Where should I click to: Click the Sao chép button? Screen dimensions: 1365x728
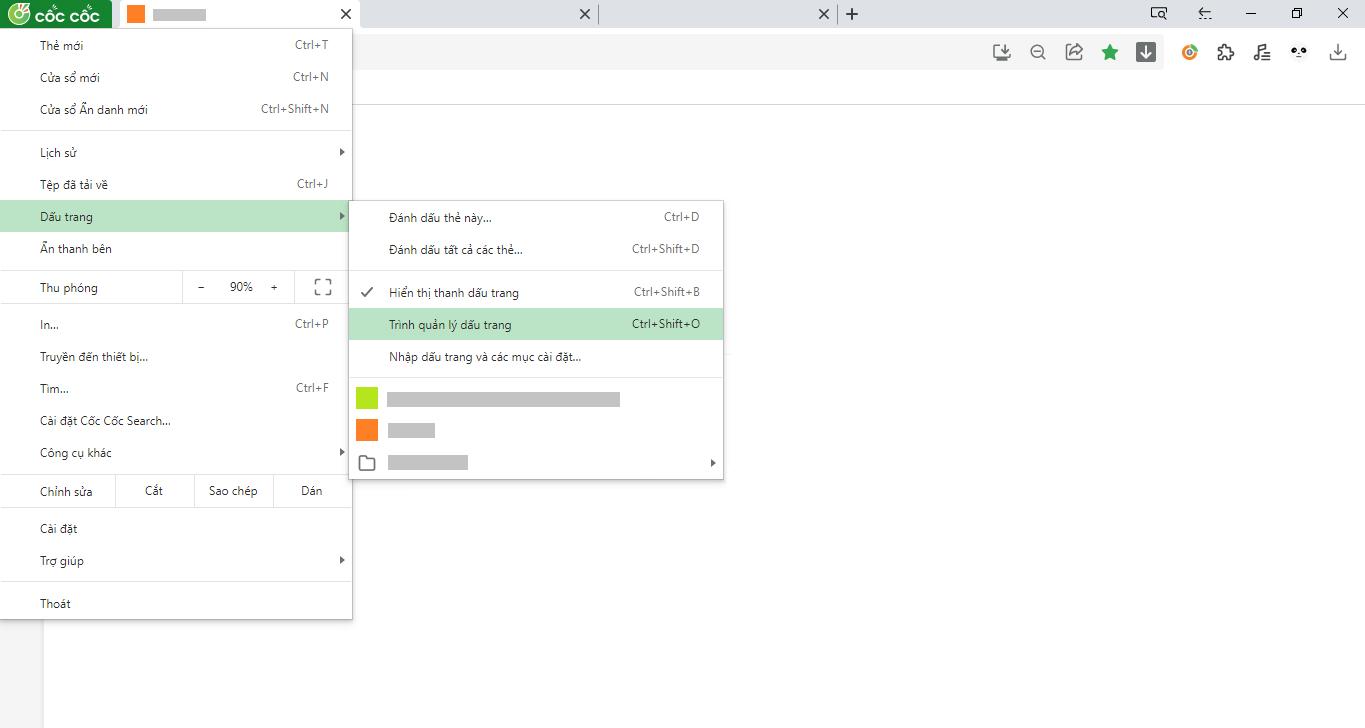tap(233, 491)
